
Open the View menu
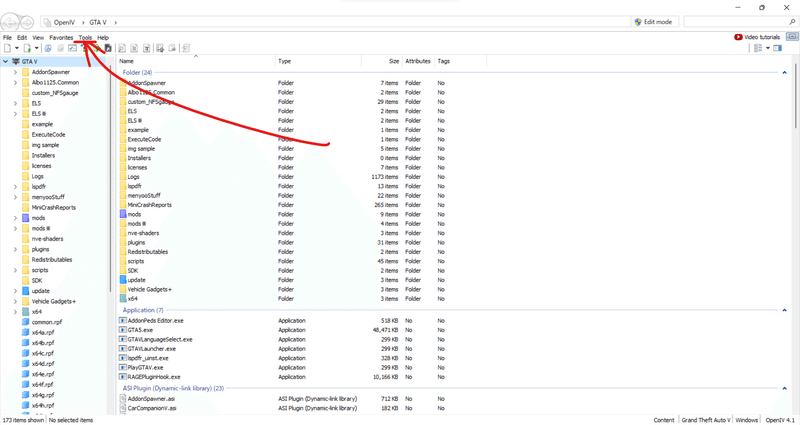pos(38,37)
